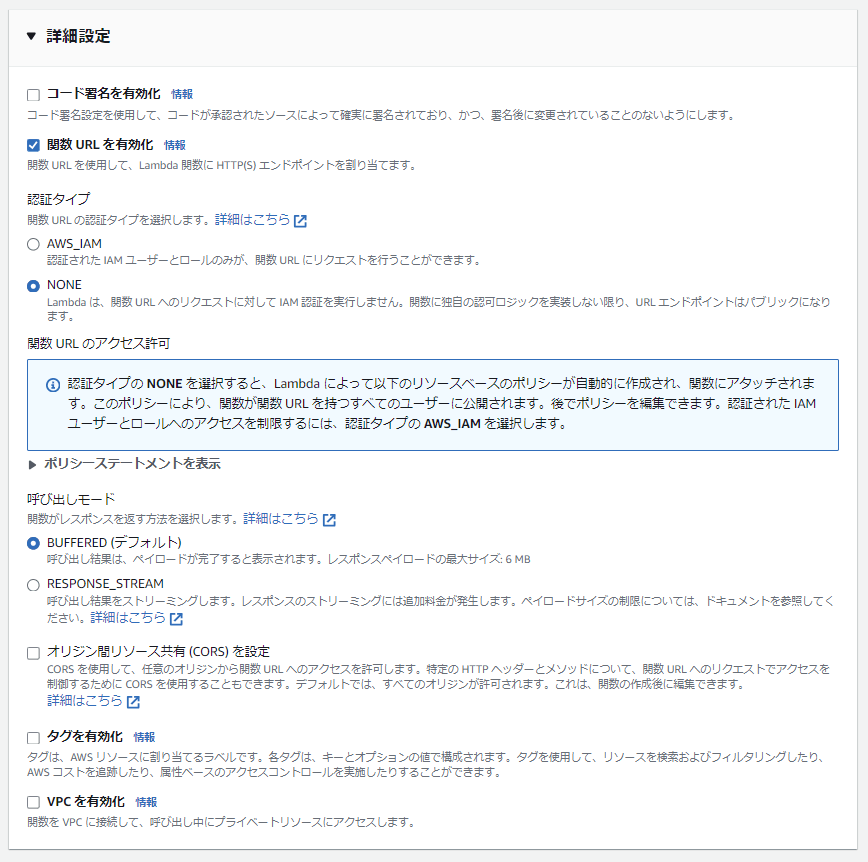Select the AWS_IAM radio button
Image resolution: width=868 pixels, height=862 pixels.
(34, 244)
